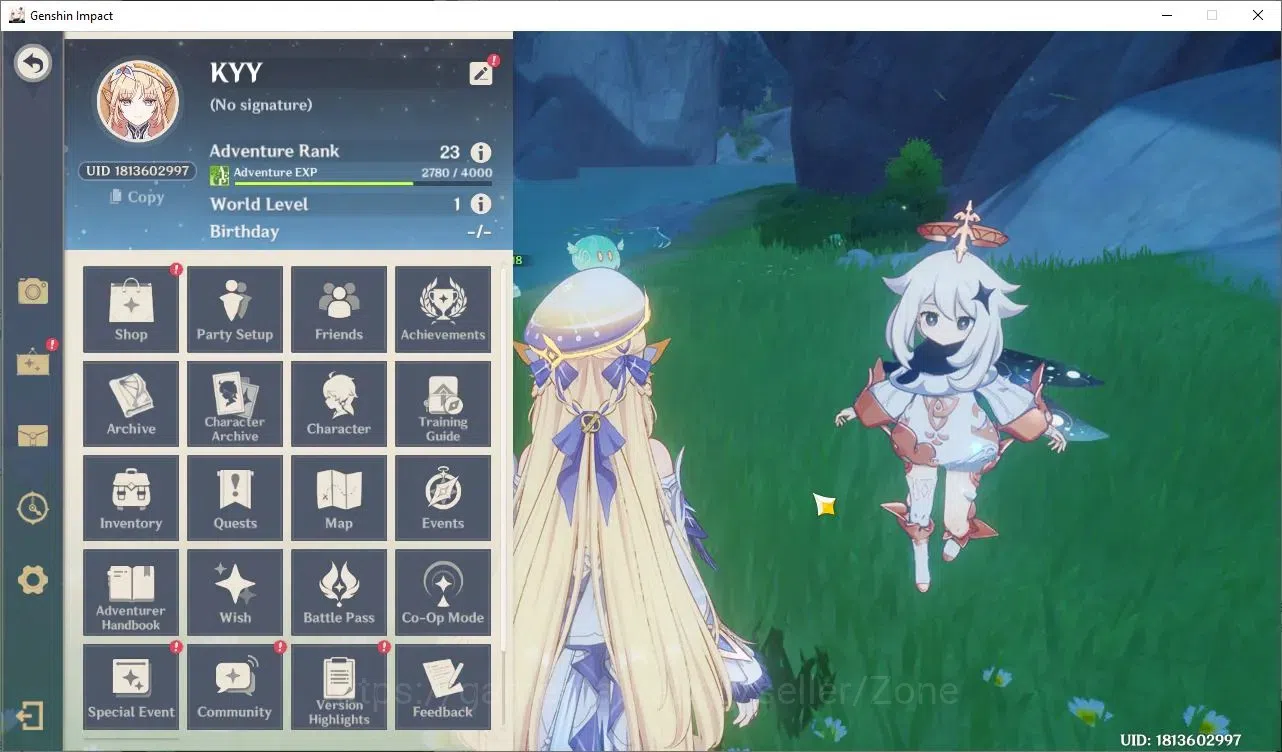Open the Battle Pass
Image resolution: width=1282 pixels, height=752 pixels.
339,592
